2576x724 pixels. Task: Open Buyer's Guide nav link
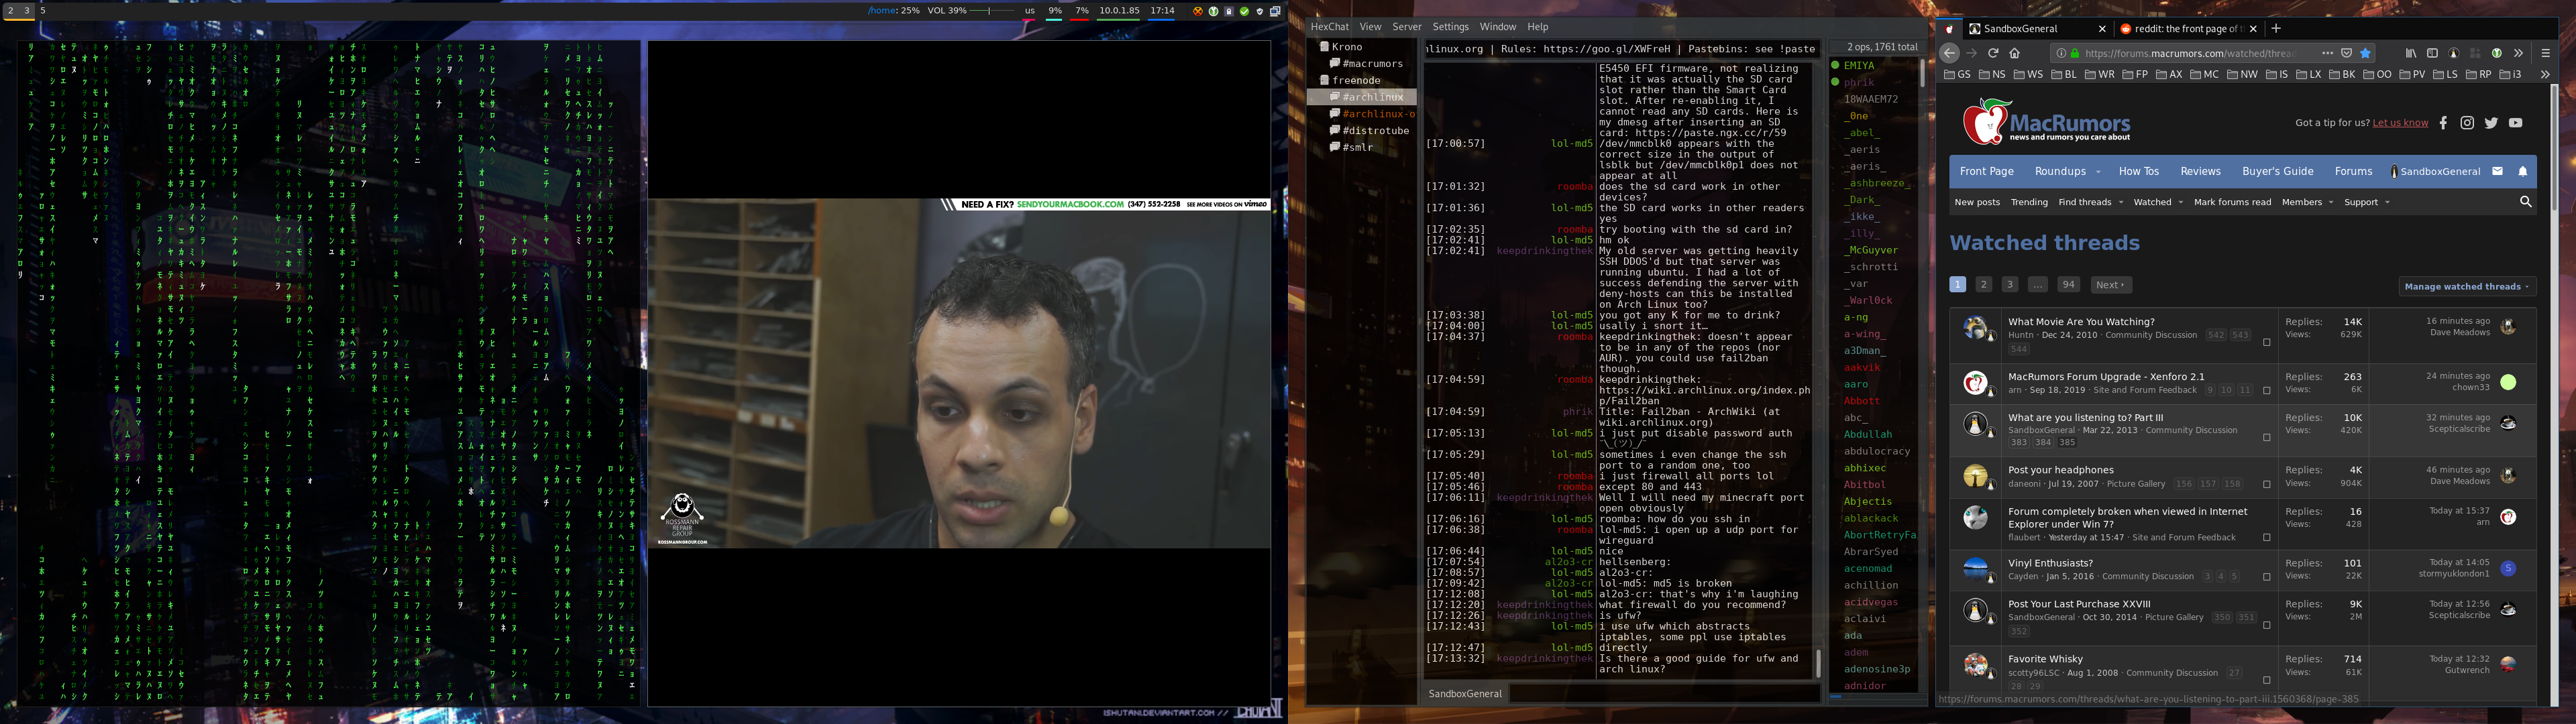pyautogui.click(x=2277, y=171)
